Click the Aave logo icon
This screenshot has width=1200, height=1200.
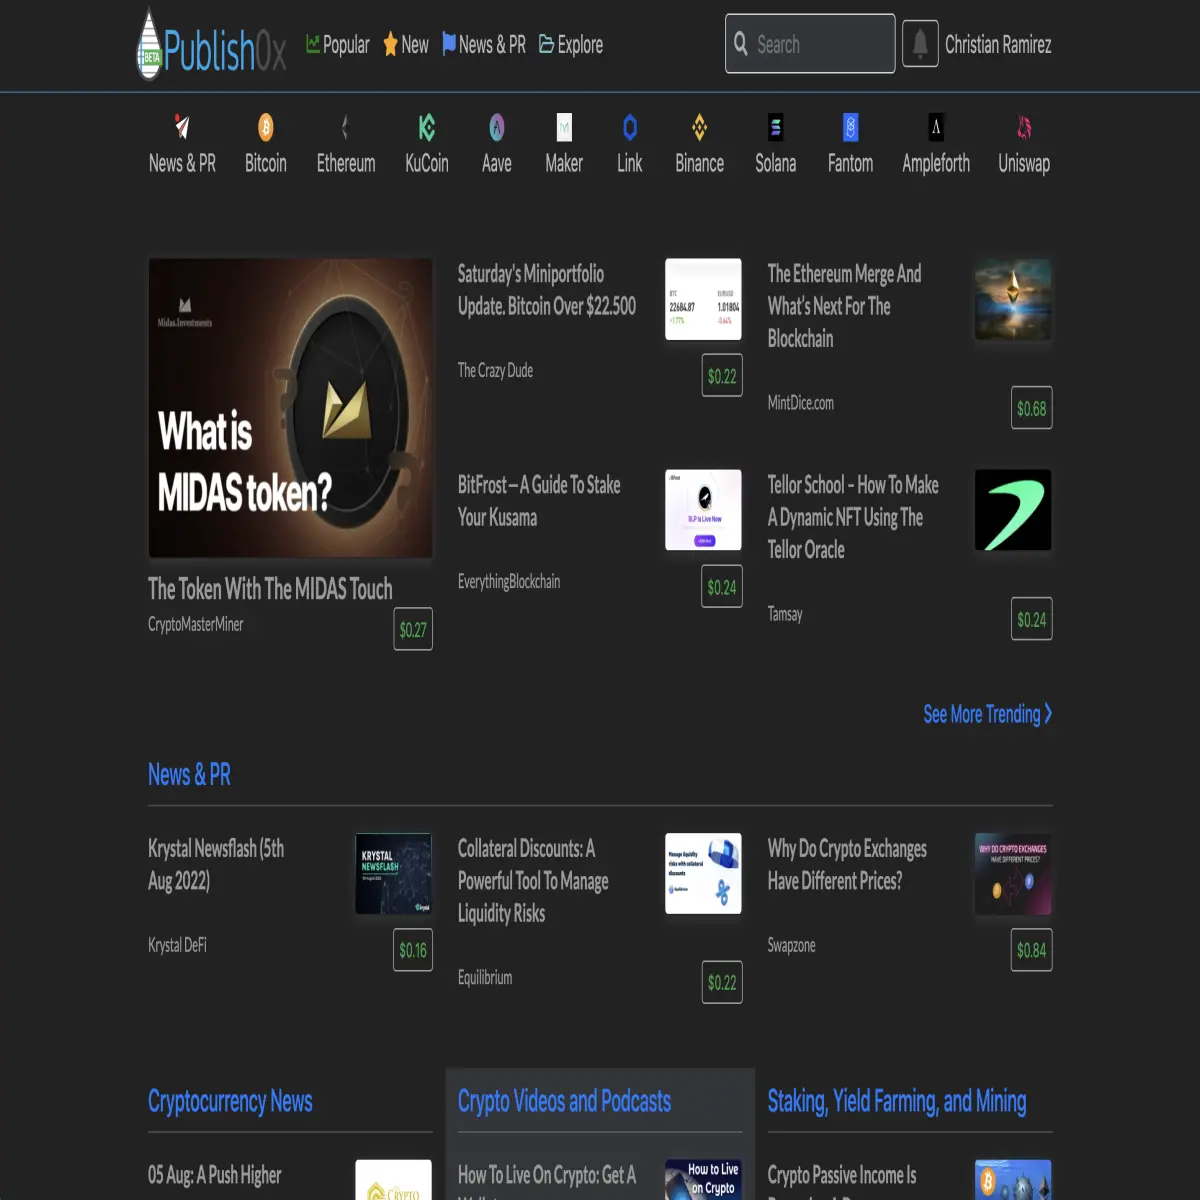497,127
